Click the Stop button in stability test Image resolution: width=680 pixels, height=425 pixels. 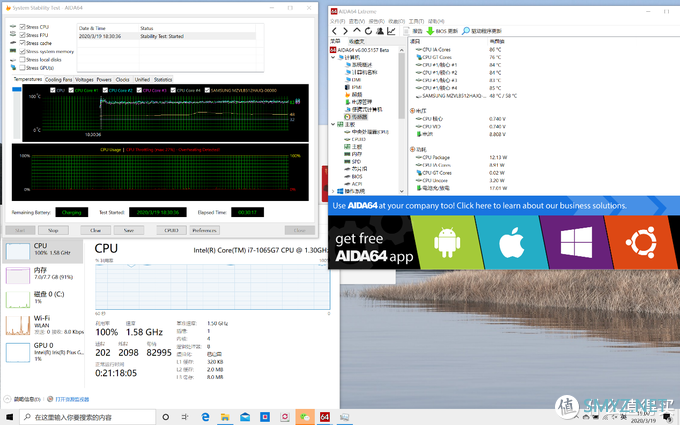click(53, 230)
